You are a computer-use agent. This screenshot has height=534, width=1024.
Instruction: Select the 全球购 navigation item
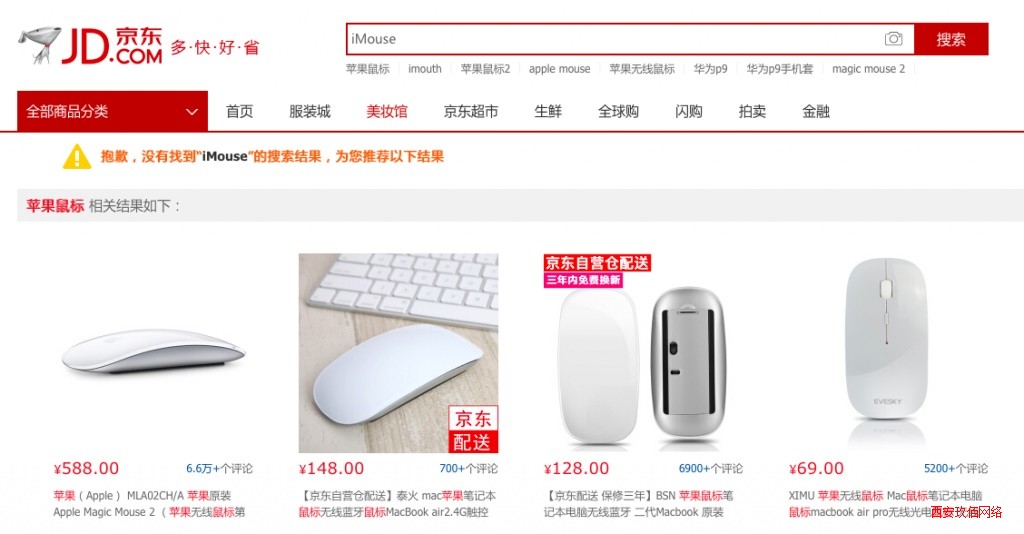pos(618,112)
